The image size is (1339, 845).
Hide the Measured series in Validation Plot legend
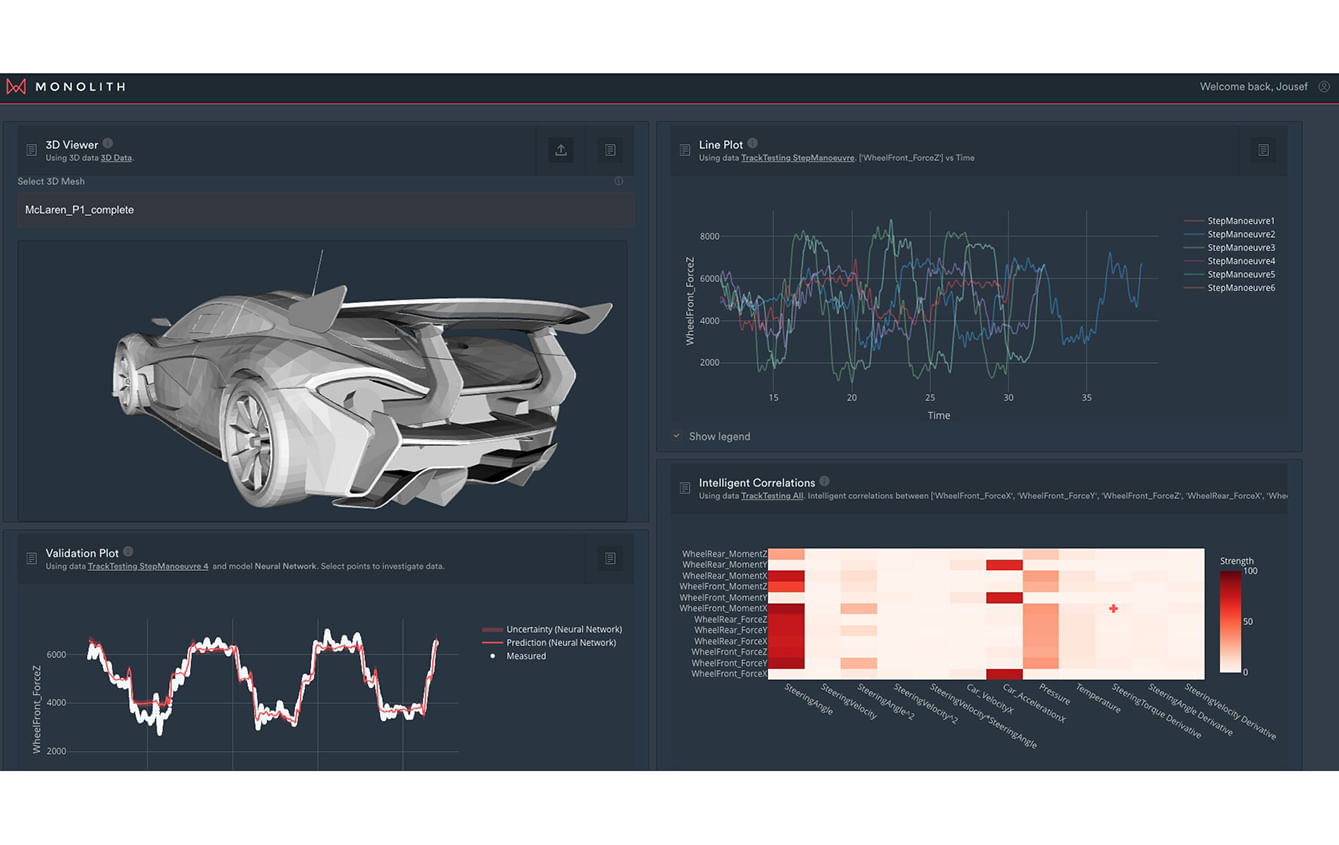click(x=525, y=656)
